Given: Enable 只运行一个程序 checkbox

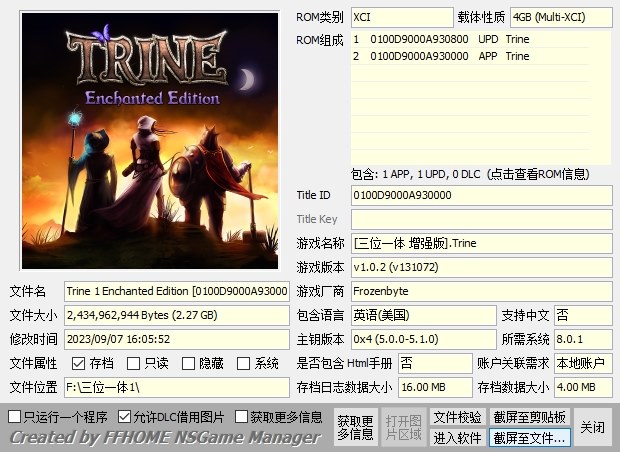Looking at the screenshot, I should coord(15,416).
